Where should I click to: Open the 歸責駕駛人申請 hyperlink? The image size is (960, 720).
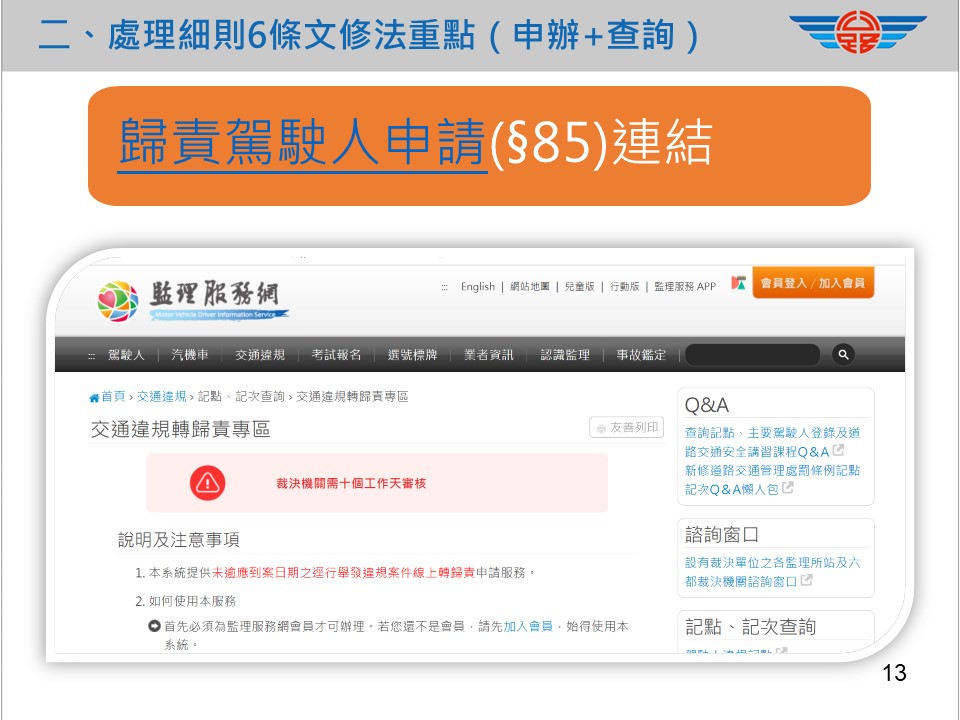click(x=300, y=143)
